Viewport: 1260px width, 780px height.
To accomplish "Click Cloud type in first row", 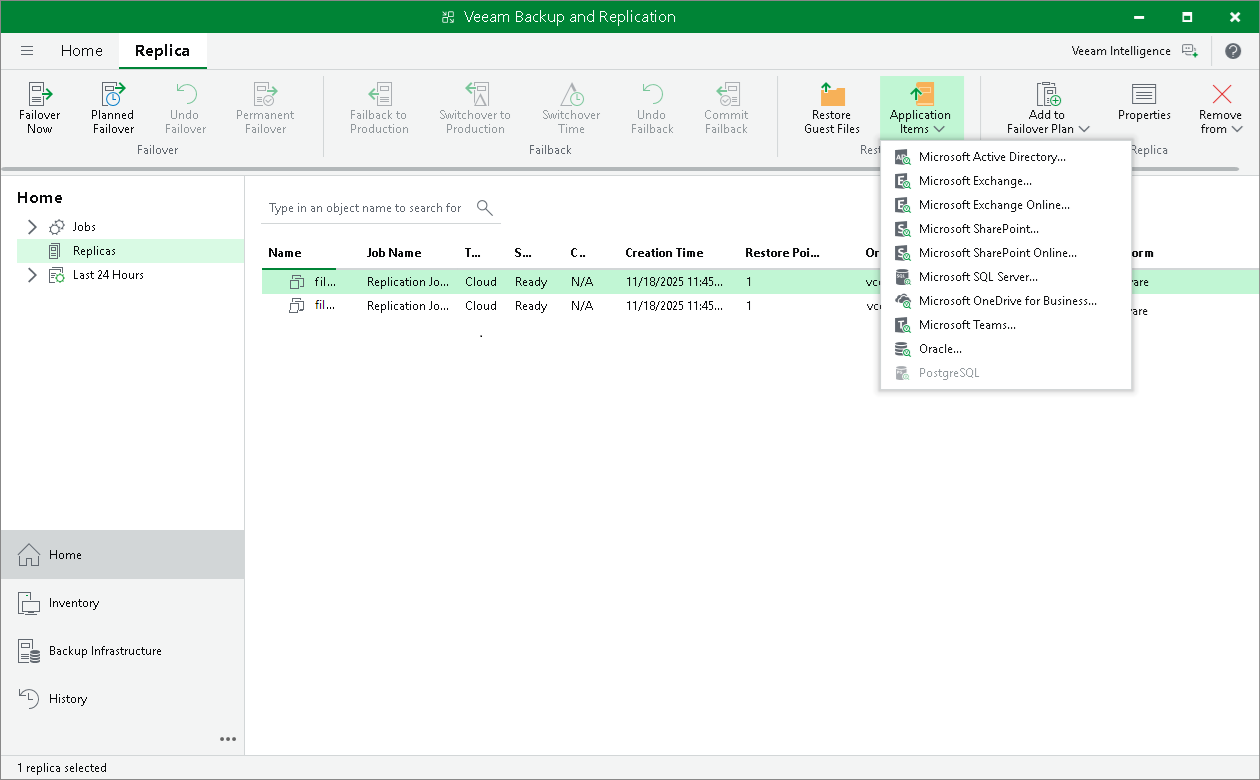I will (x=481, y=282).
